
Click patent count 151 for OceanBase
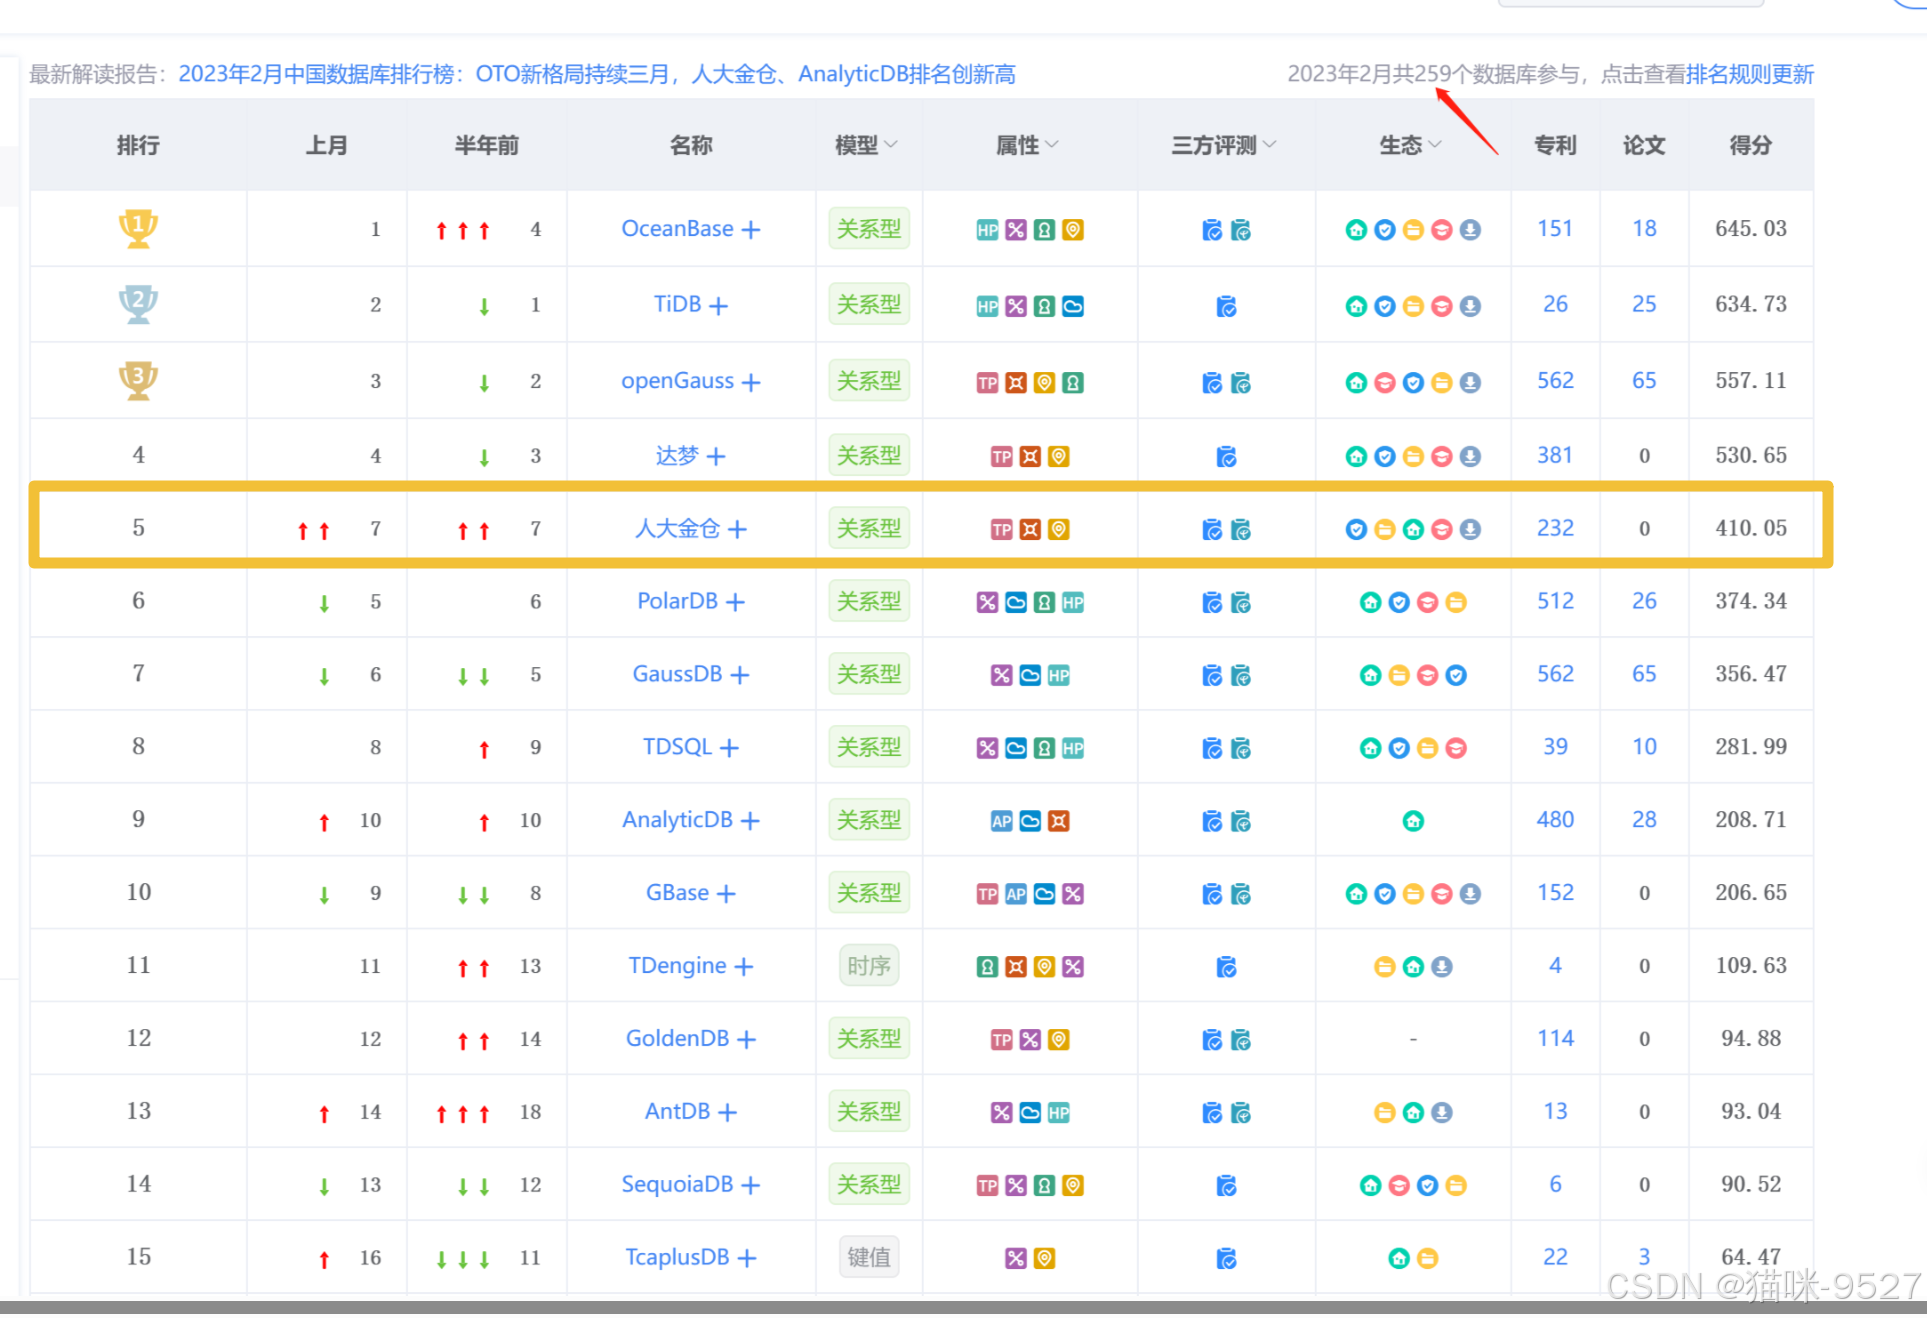1554,229
